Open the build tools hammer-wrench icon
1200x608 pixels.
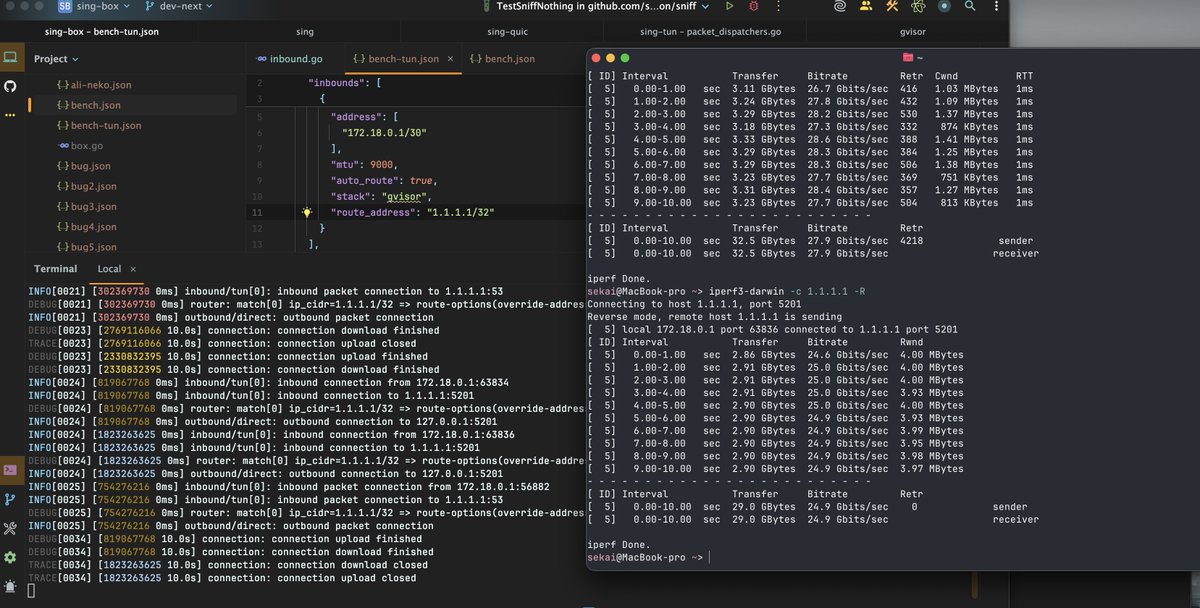[892, 6]
